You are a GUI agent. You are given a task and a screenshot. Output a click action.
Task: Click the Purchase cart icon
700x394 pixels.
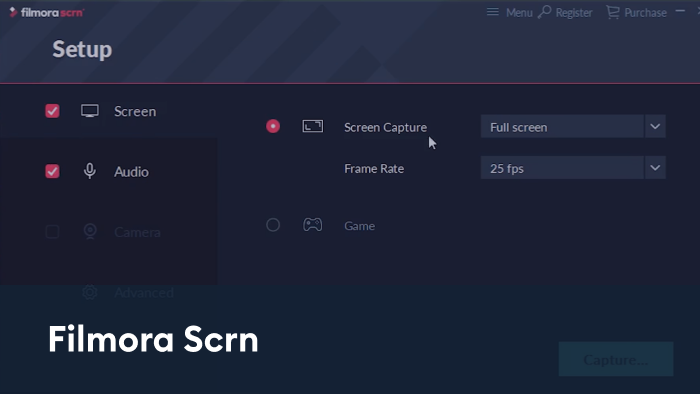612,12
